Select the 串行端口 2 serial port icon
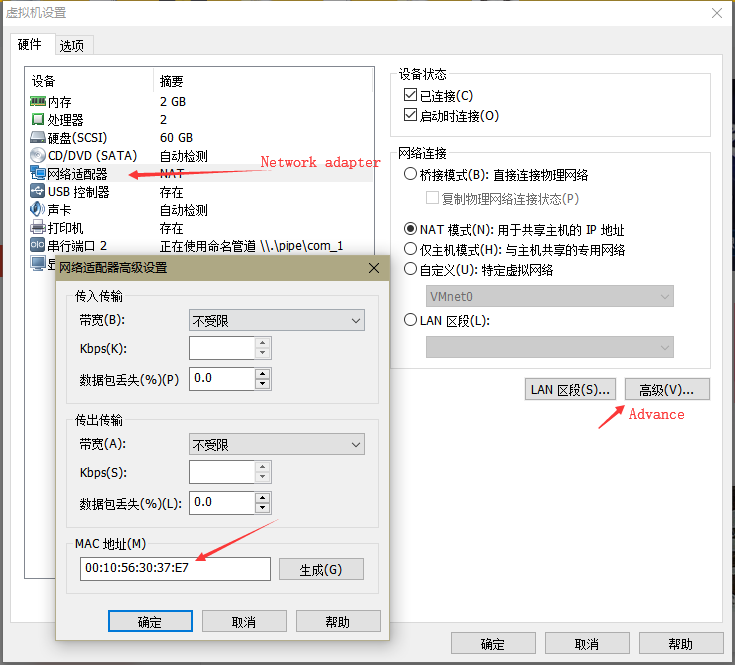 click(38, 245)
